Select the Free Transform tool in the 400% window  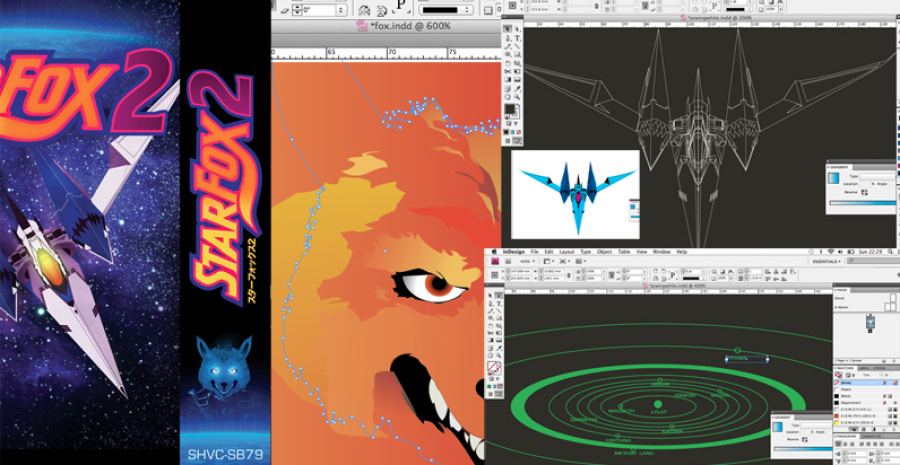[499, 332]
